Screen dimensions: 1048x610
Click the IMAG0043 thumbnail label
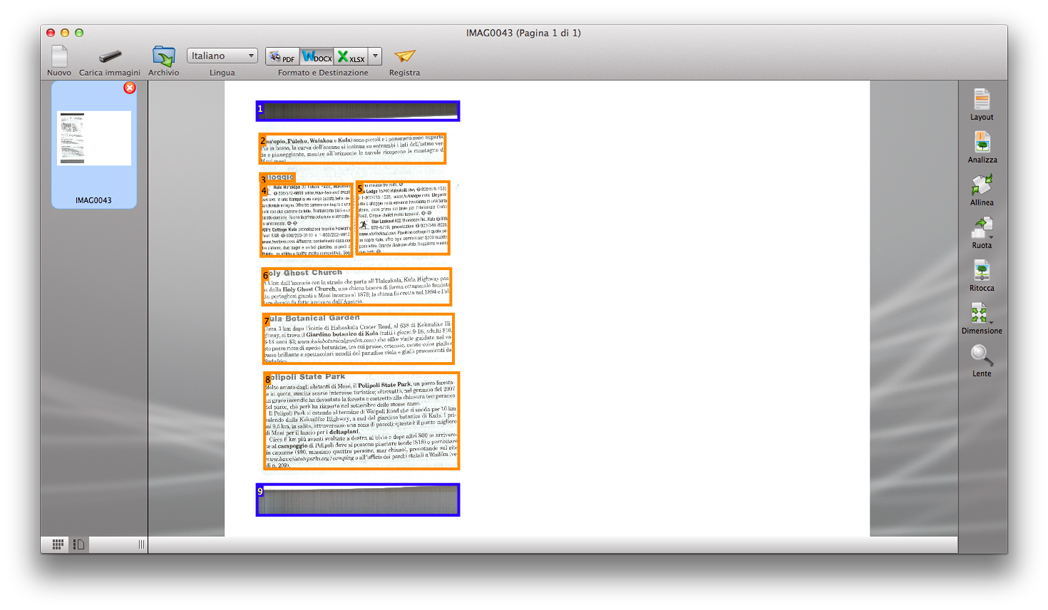coord(94,200)
